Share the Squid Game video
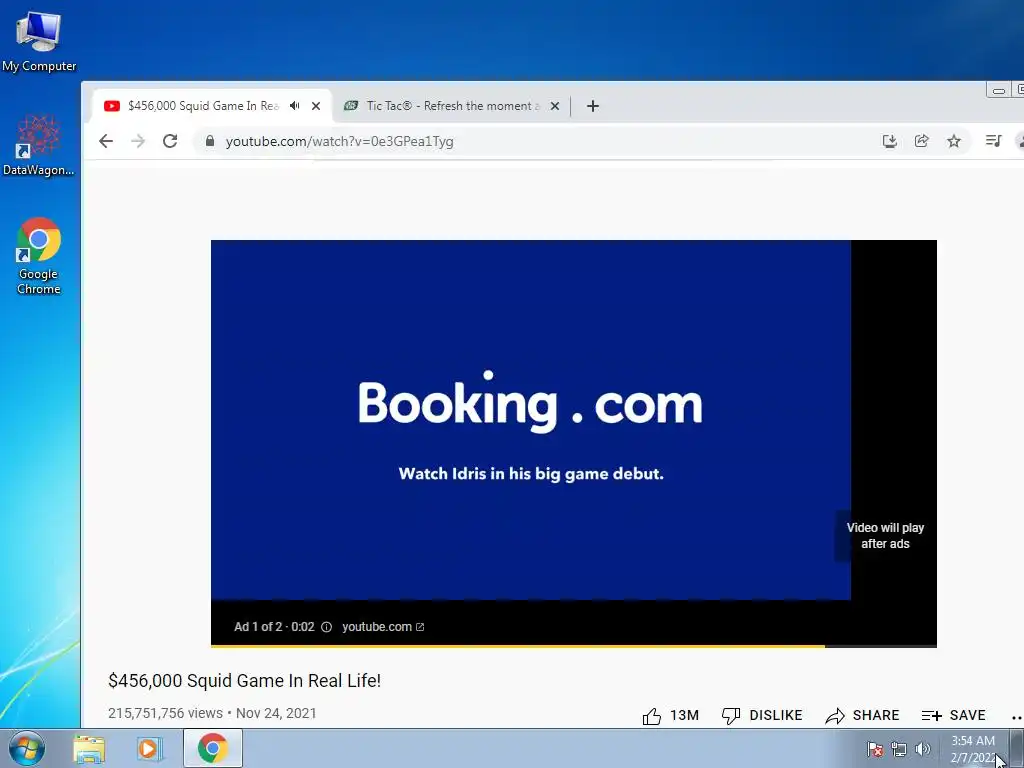 (863, 716)
